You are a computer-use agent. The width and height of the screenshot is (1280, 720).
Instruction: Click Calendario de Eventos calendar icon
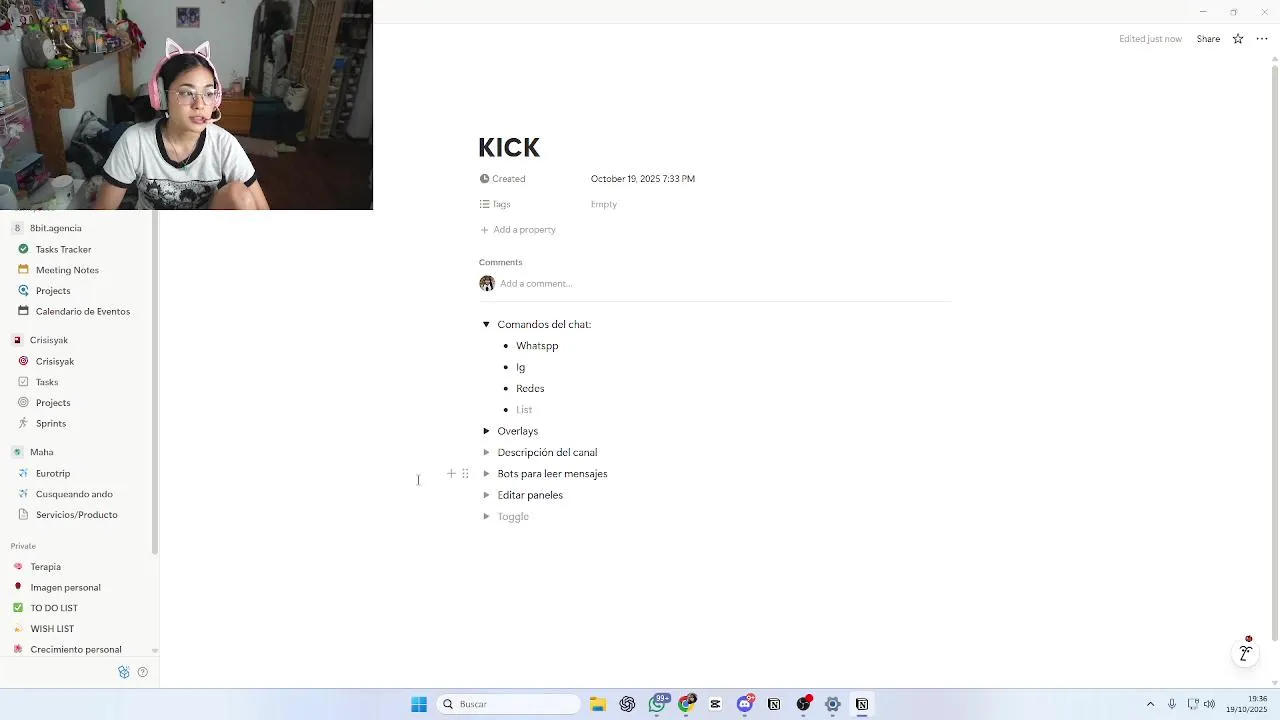(23, 311)
